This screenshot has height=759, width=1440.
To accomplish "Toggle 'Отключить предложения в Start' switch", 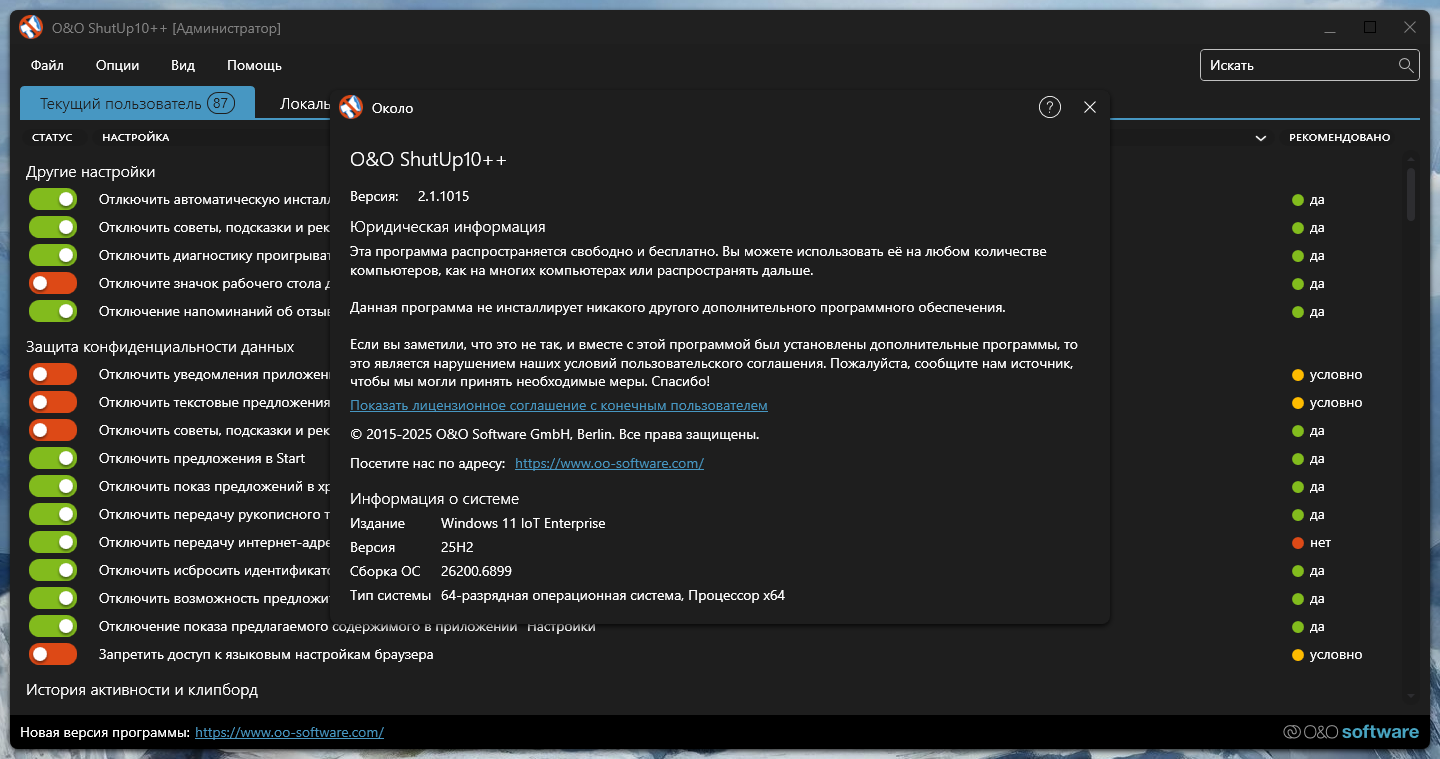I will (x=53, y=459).
